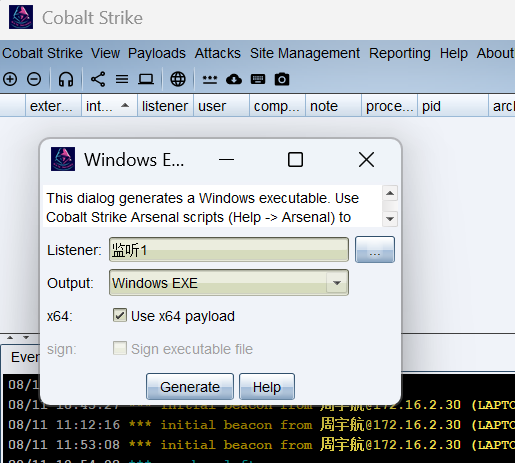
Task: Collapse split pane with up arrow
Action: click(x=10, y=338)
